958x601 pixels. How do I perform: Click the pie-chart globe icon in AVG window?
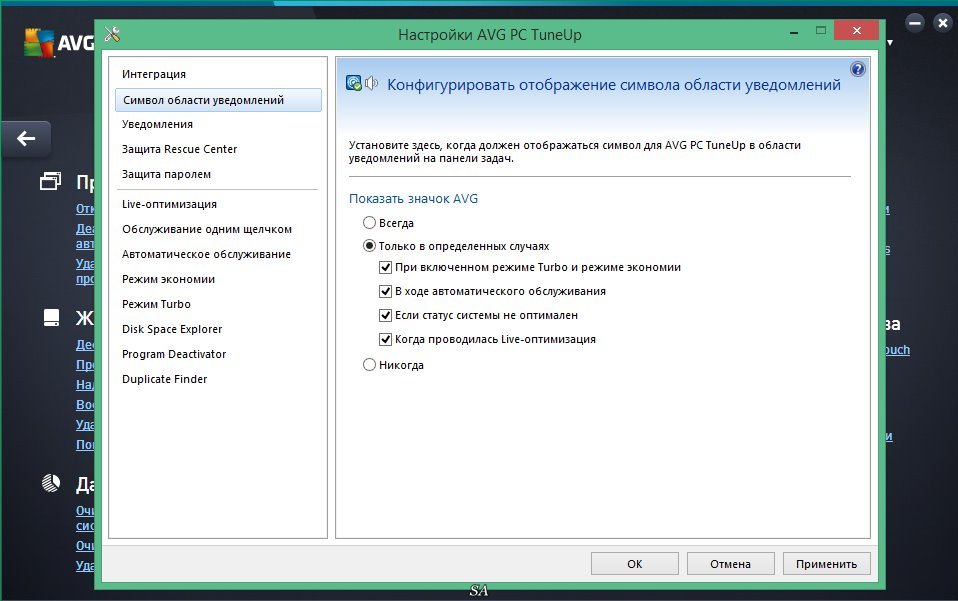pos(51,483)
